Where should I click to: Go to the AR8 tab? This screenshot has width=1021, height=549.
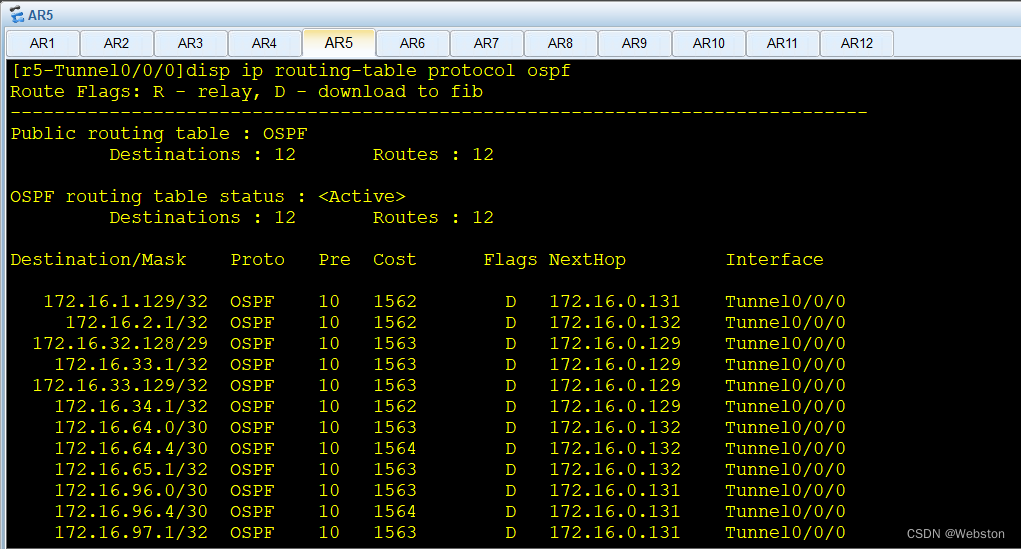560,44
